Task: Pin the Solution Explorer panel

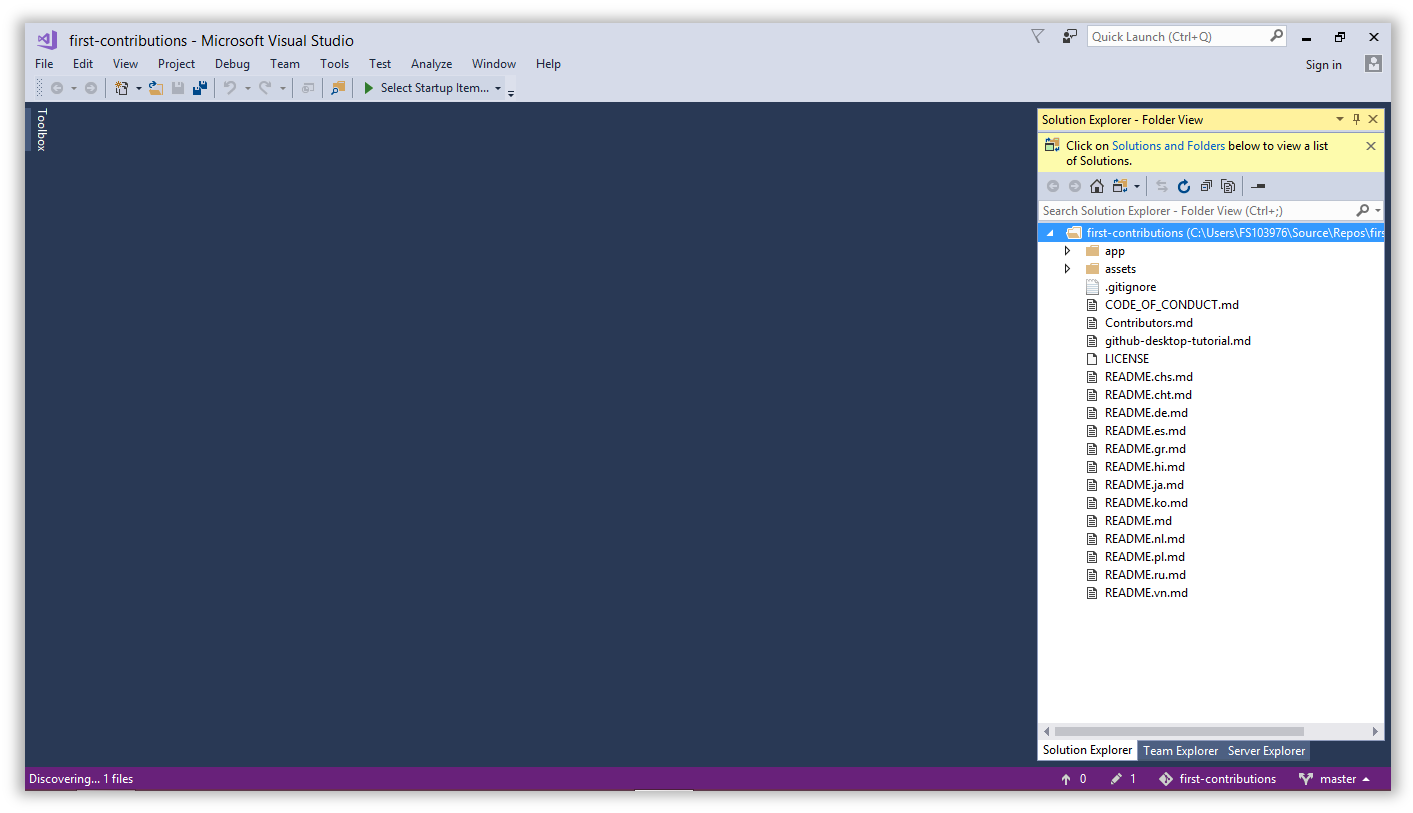Action: pyautogui.click(x=1357, y=119)
